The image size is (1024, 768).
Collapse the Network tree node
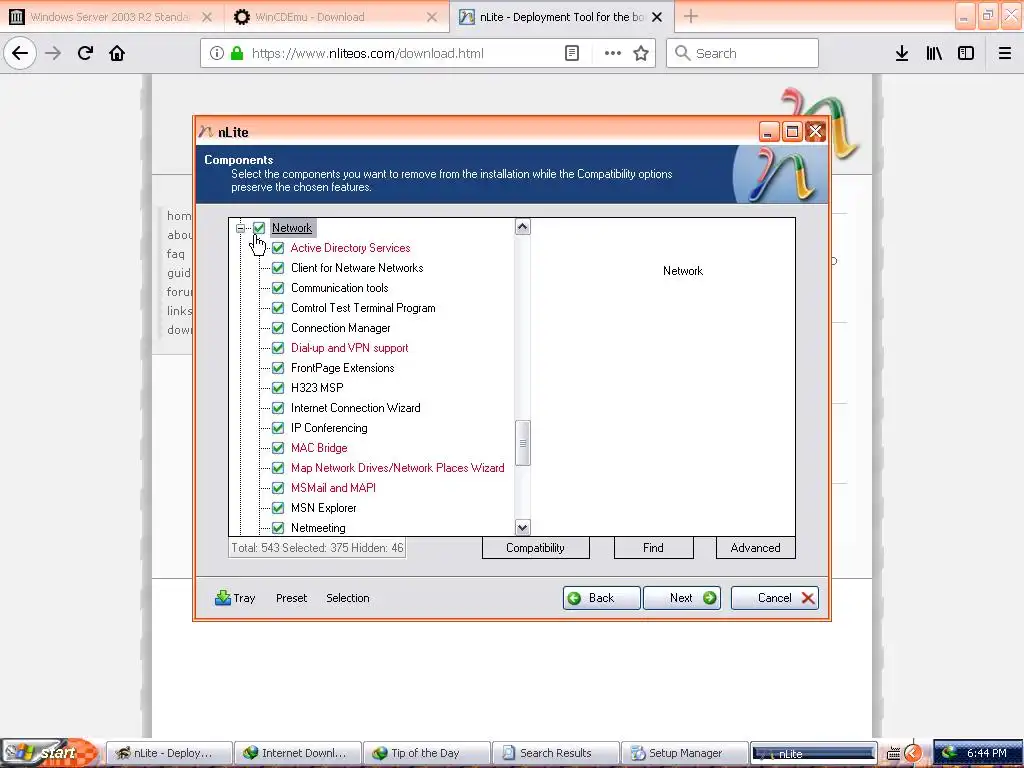pyautogui.click(x=240, y=228)
